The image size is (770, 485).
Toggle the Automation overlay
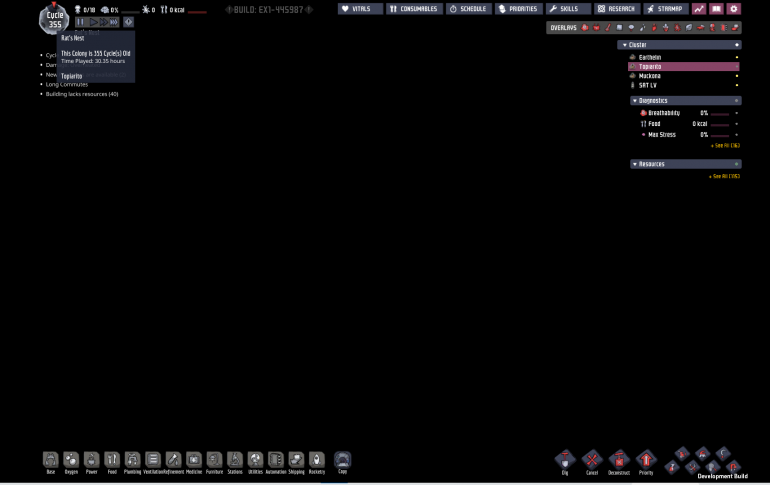click(723, 27)
